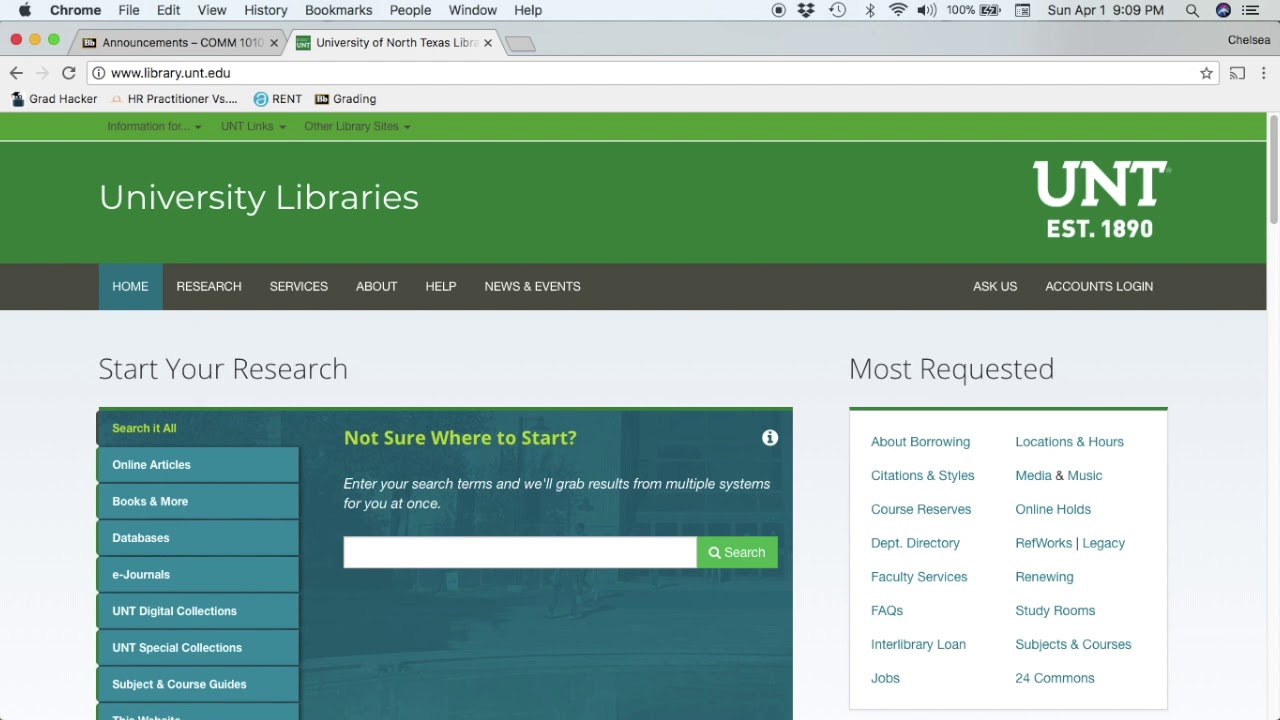Open the Grading bookmark
1280x720 pixels.
point(345,99)
